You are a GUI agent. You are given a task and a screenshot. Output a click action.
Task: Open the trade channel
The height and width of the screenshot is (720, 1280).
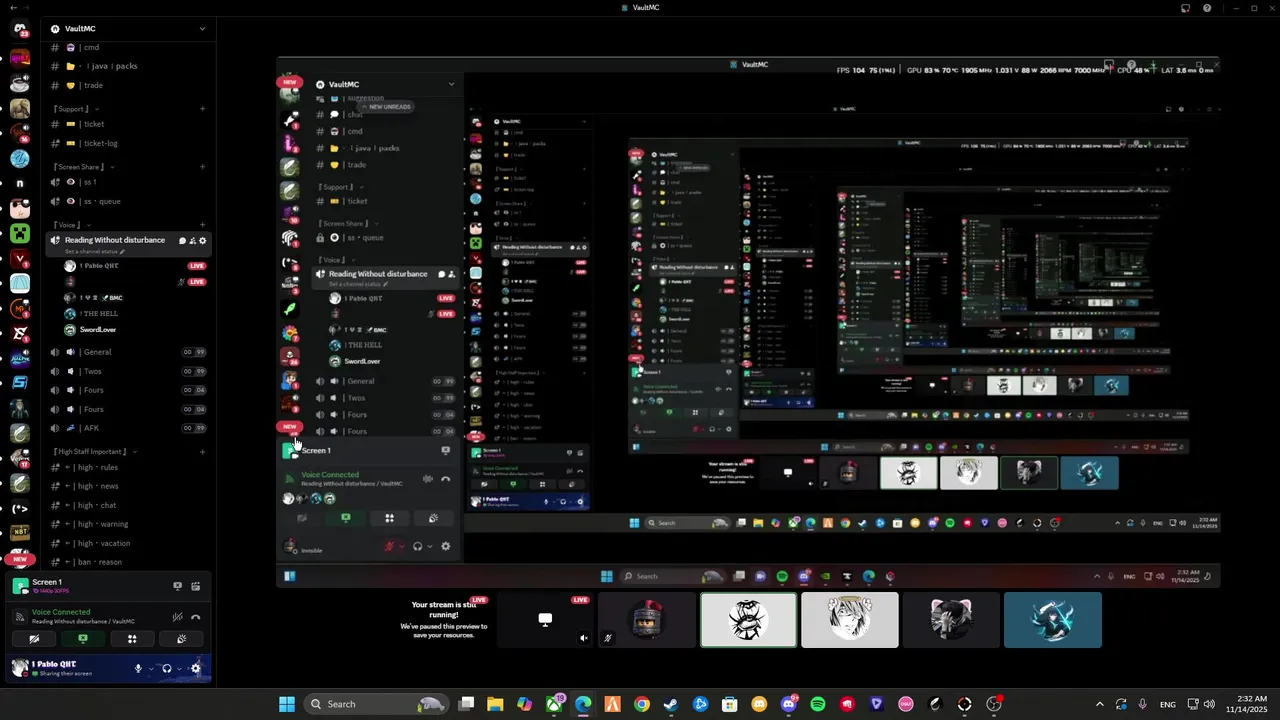click(128, 85)
